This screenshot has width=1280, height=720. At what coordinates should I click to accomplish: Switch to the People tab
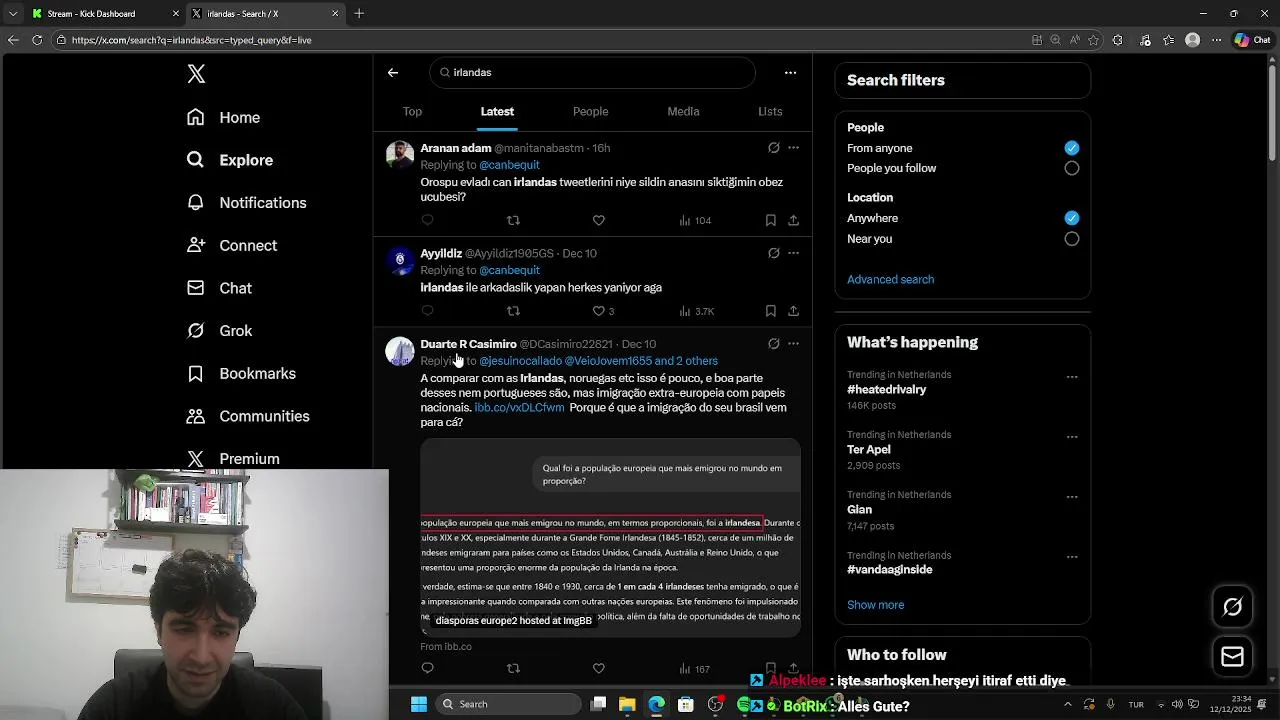pos(590,111)
